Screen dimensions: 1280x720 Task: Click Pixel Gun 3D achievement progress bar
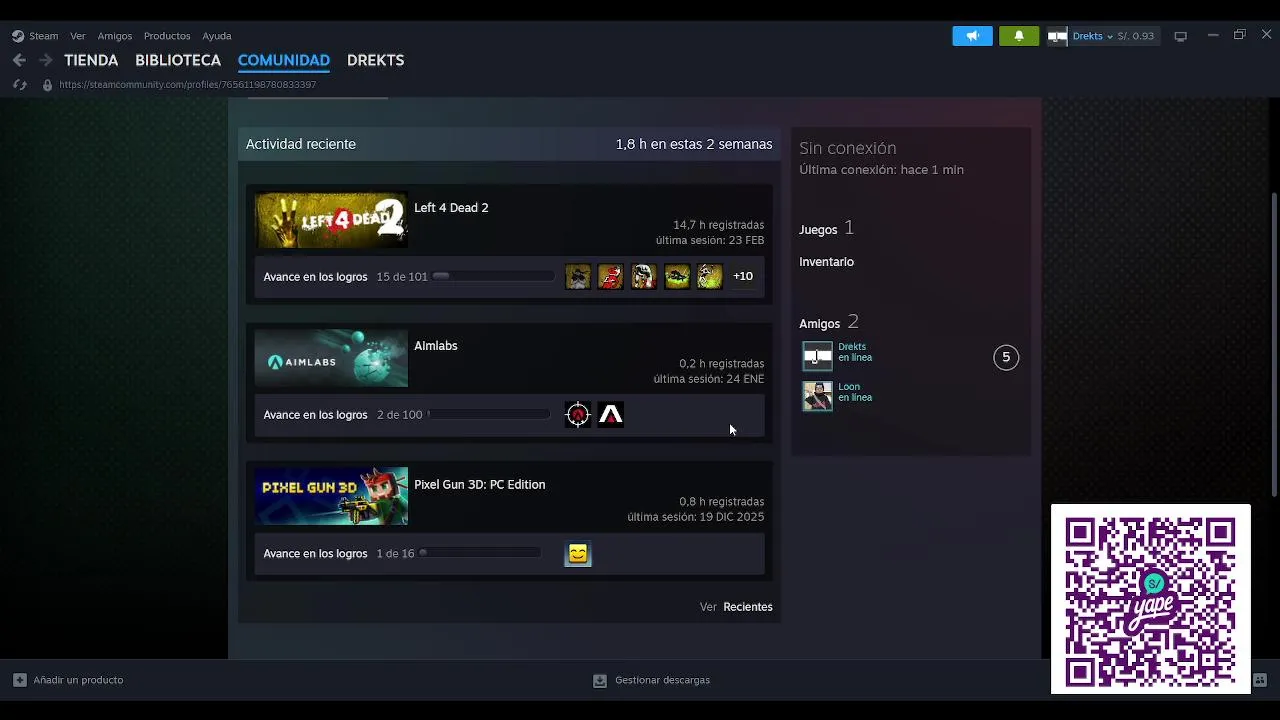click(x=480, y=553)
